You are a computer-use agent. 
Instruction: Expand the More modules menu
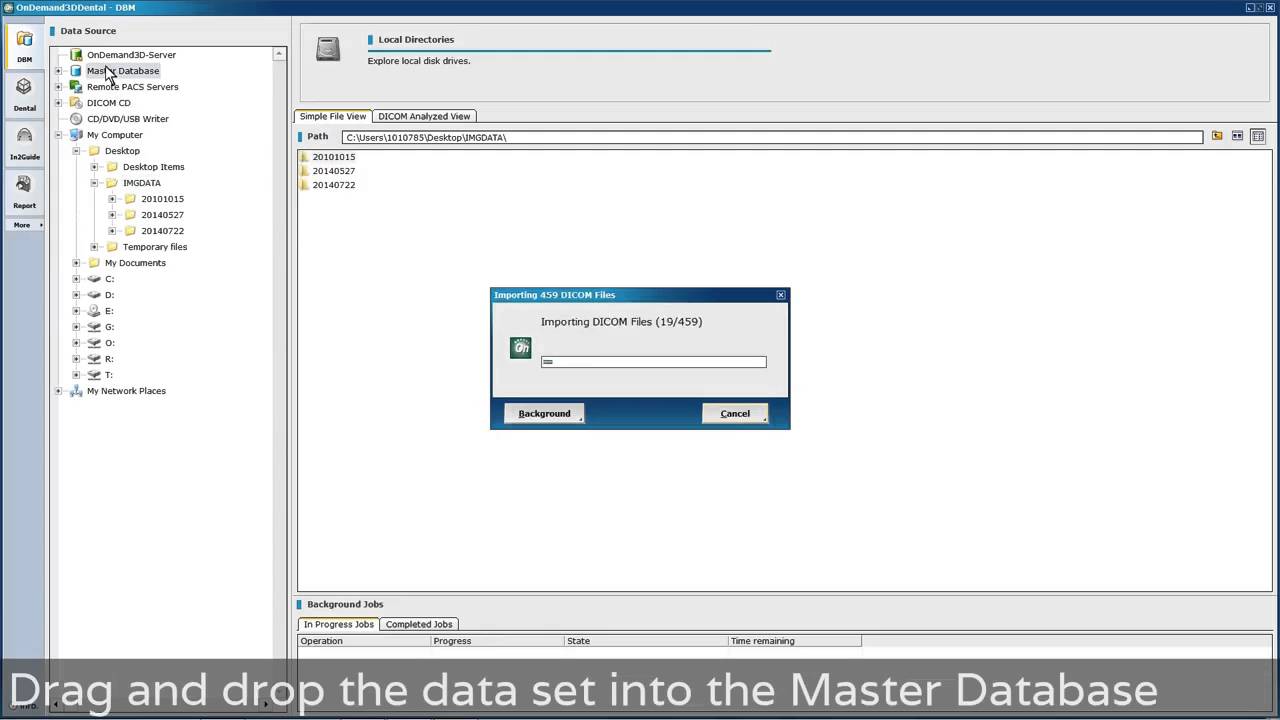pos(24,225)
